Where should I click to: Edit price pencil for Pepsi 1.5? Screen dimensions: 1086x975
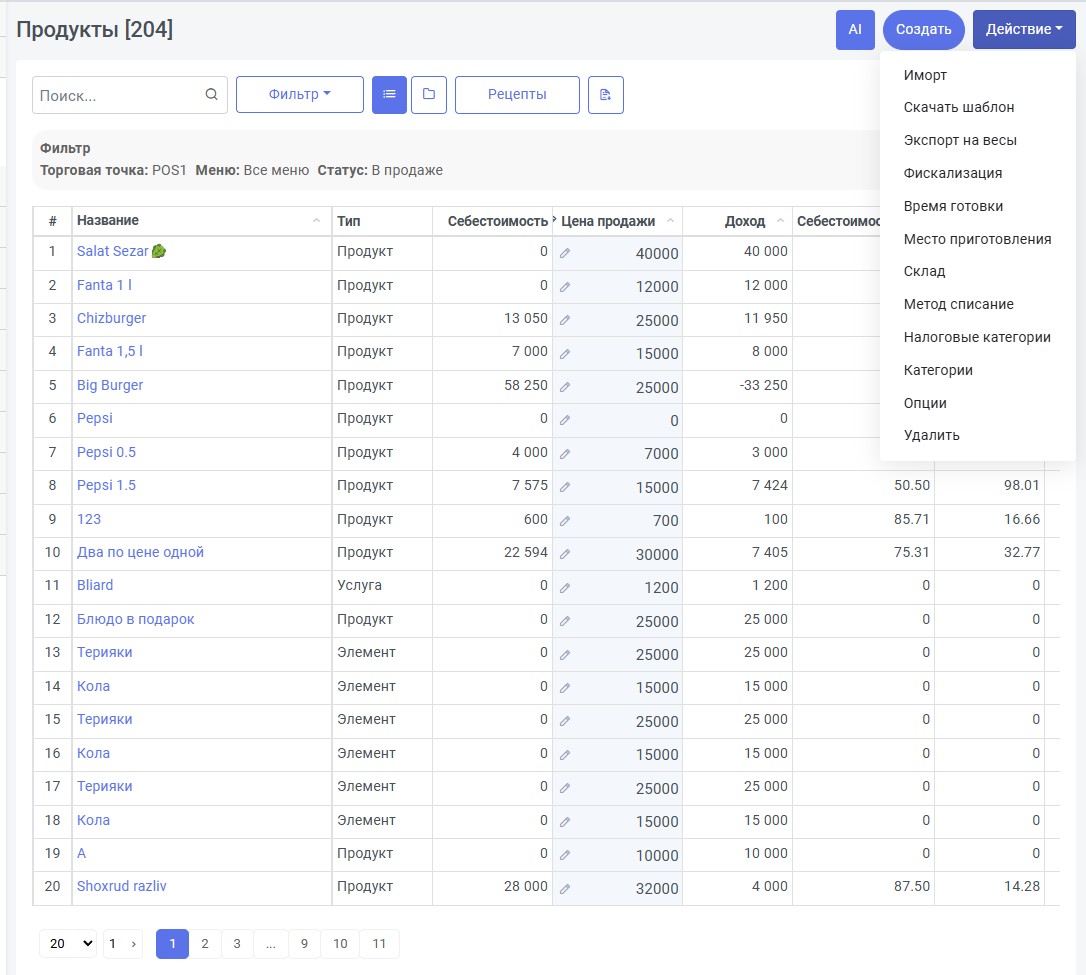[x=565, y=488]
